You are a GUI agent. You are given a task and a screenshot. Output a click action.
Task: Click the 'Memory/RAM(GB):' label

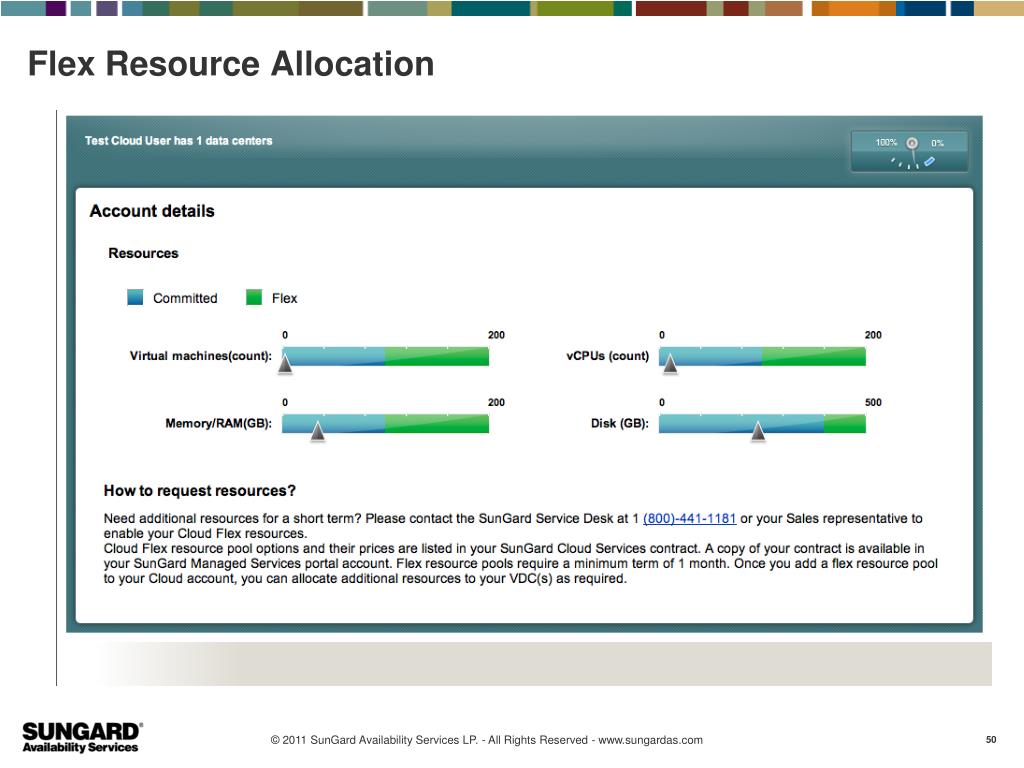[x=219, y=423]
